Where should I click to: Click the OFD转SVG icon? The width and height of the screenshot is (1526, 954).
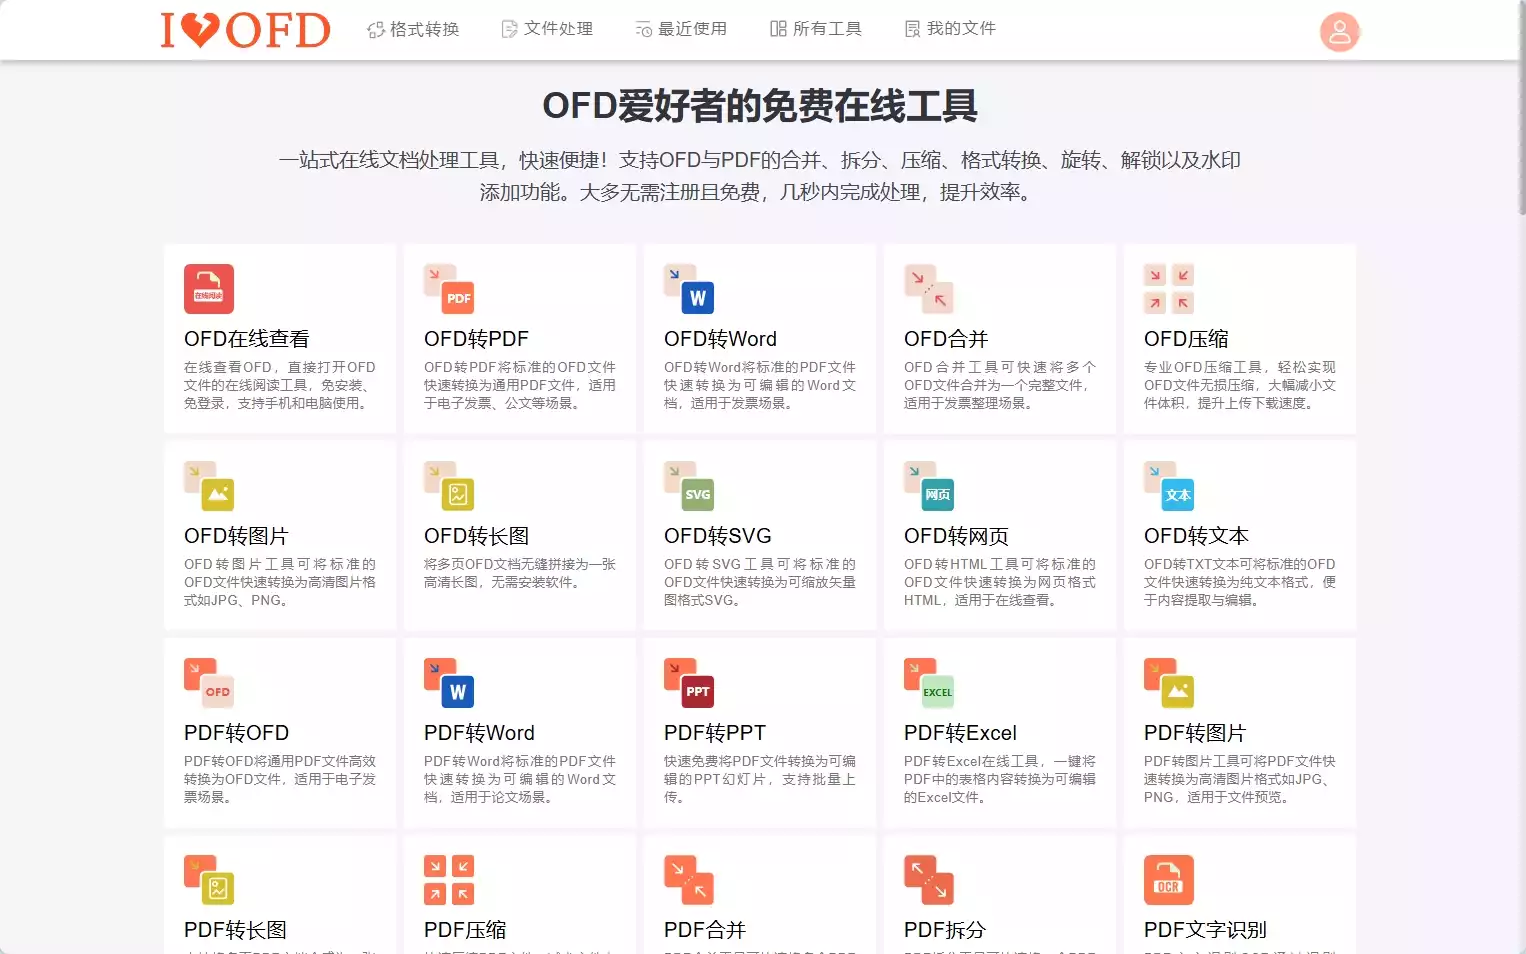point(689,486)
